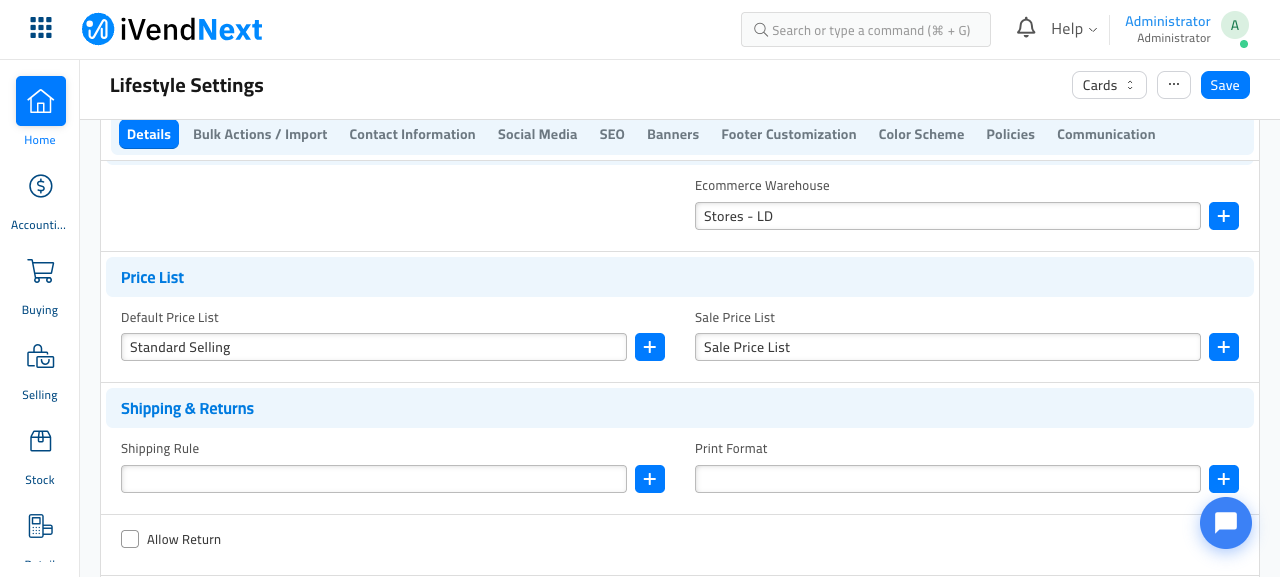Tick the Allow Return checkbox
Viewport: 1280px width, 577px height.
tap(130, 539)
